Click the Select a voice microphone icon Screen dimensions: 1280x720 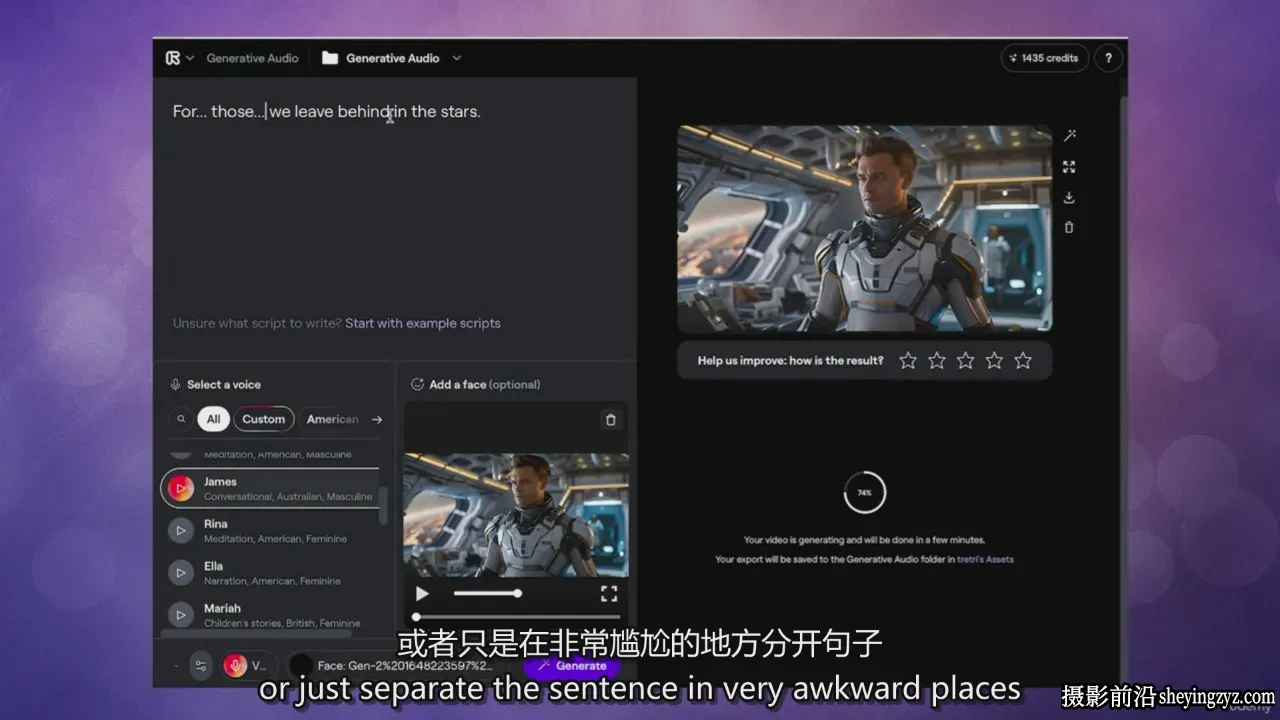pos(175,385)
